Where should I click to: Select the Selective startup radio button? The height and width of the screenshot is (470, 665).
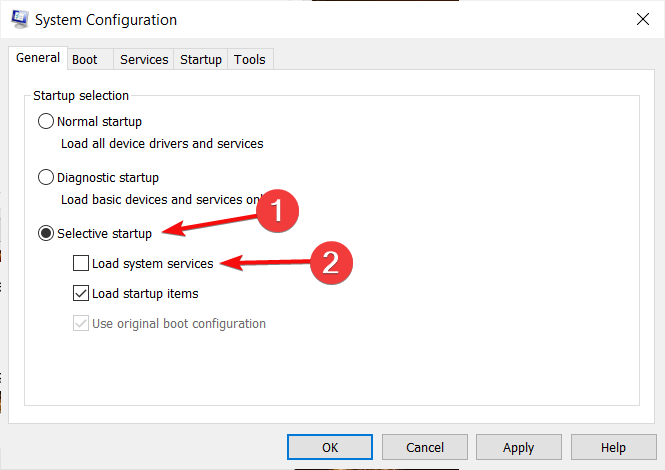coord(46,234)
